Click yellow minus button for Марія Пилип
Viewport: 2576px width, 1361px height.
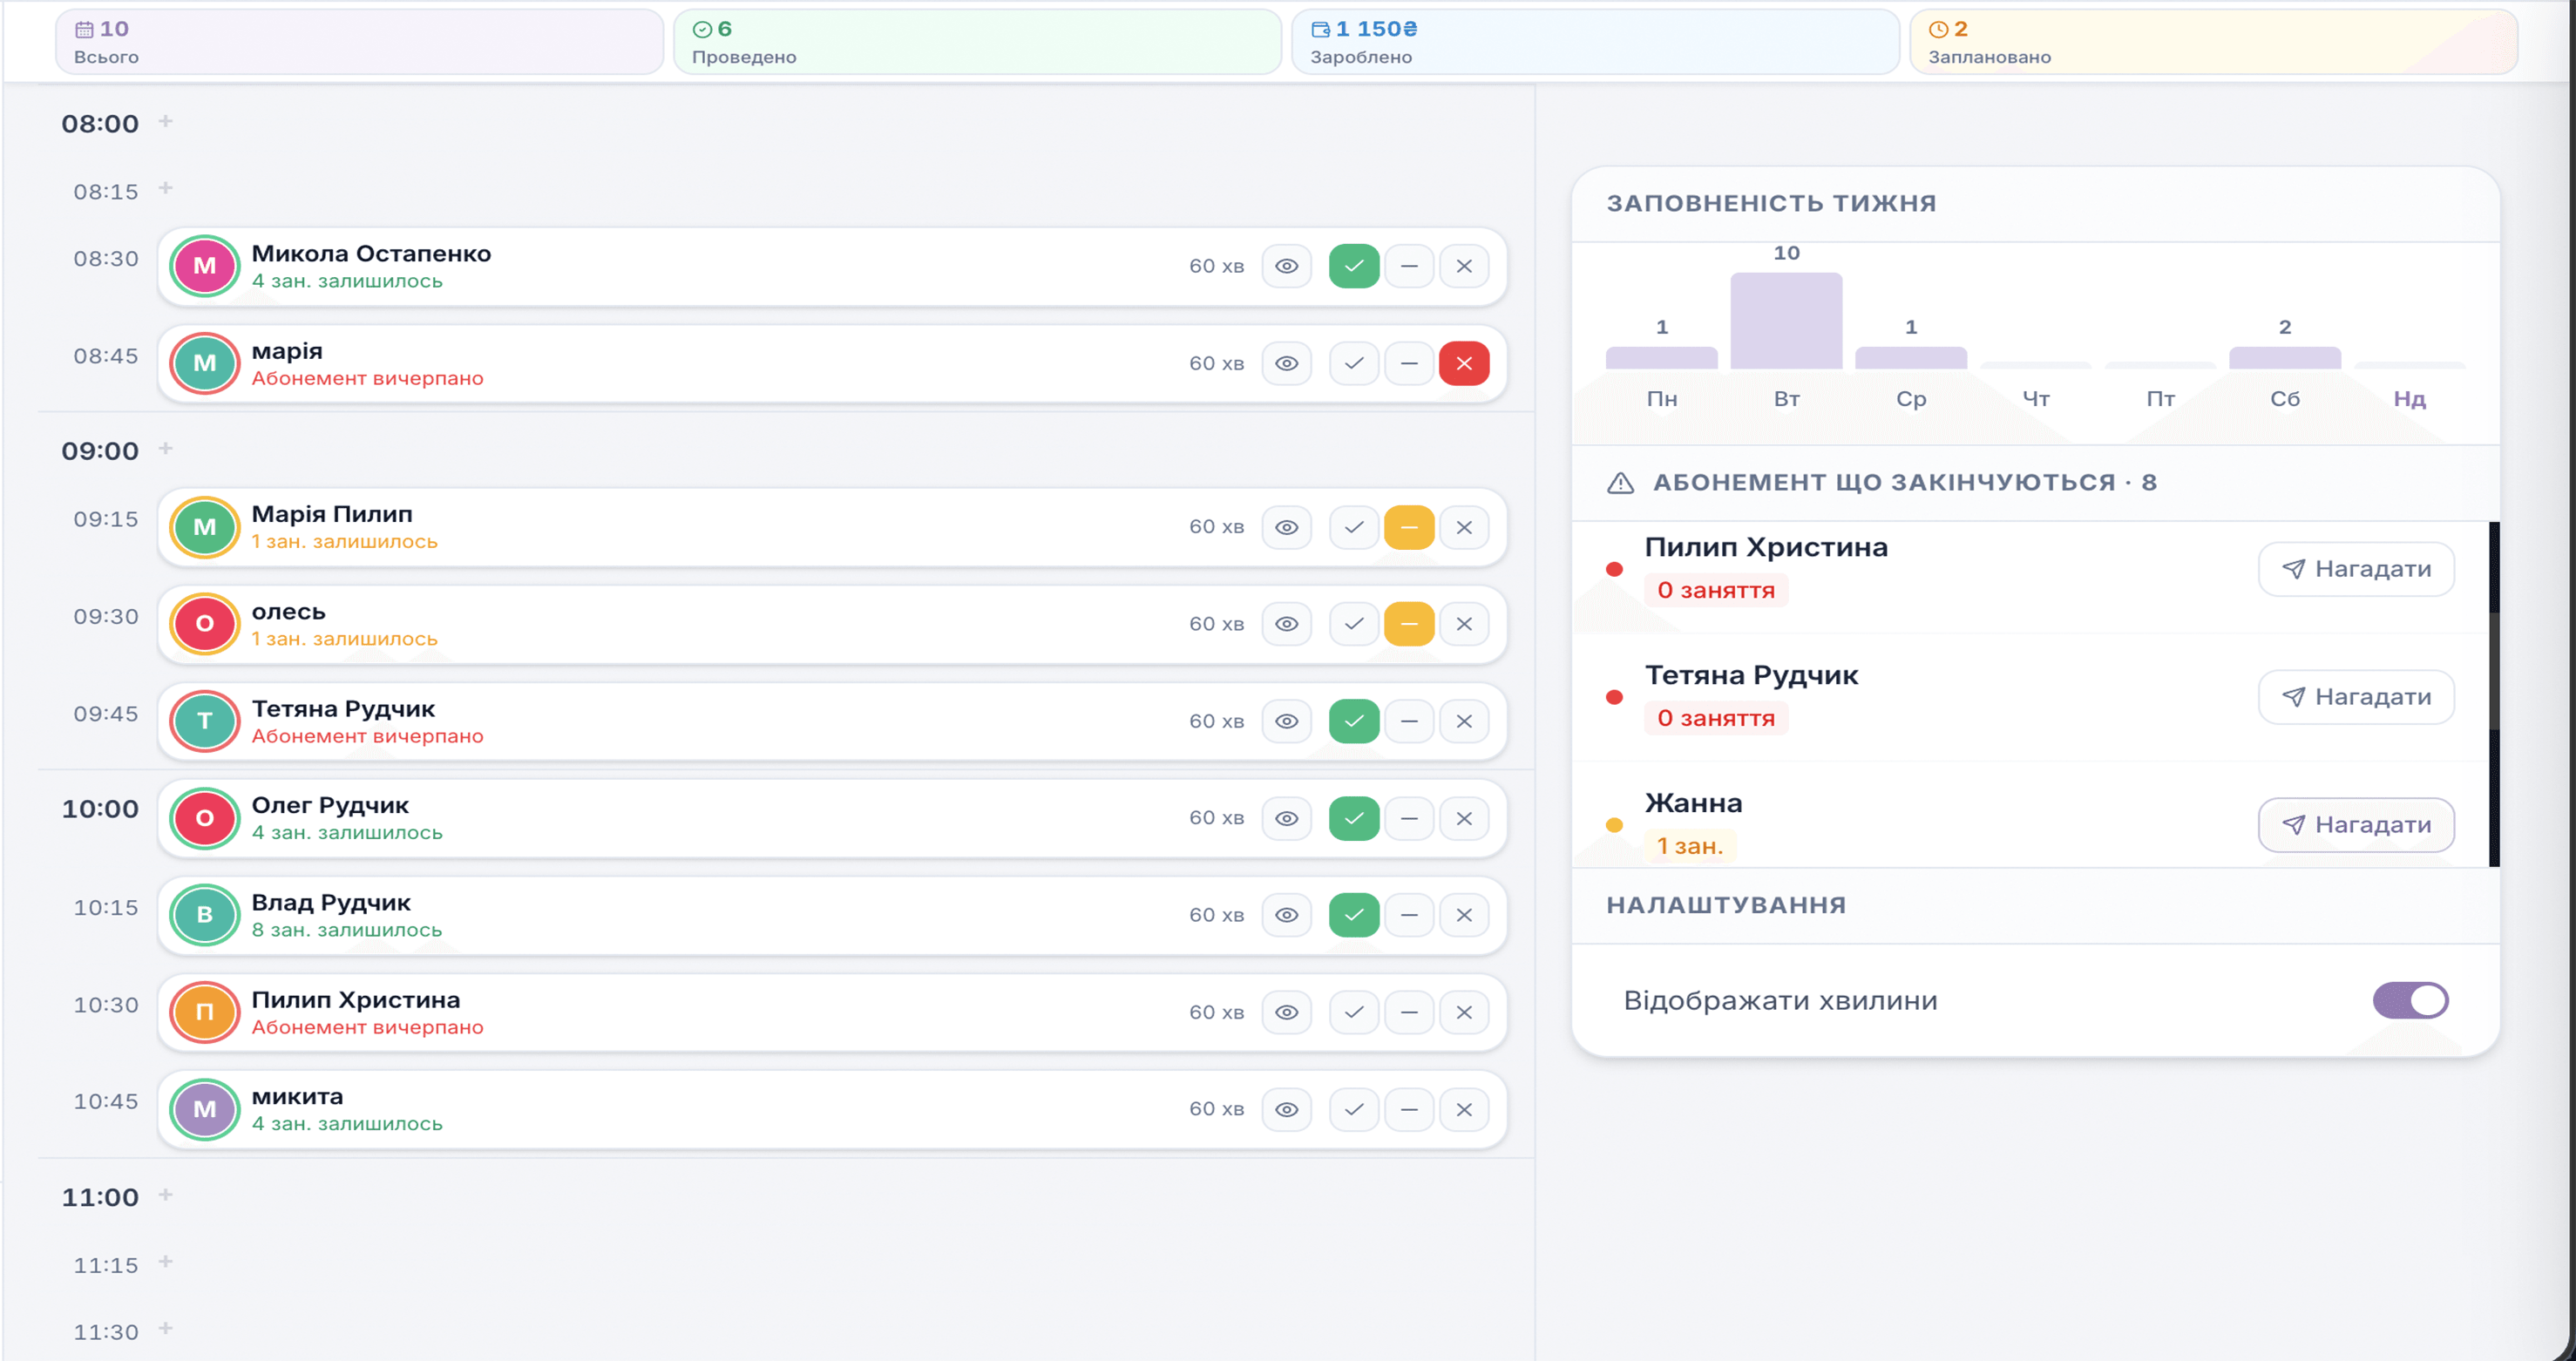pyautogui.click(x=1409, y=527)
